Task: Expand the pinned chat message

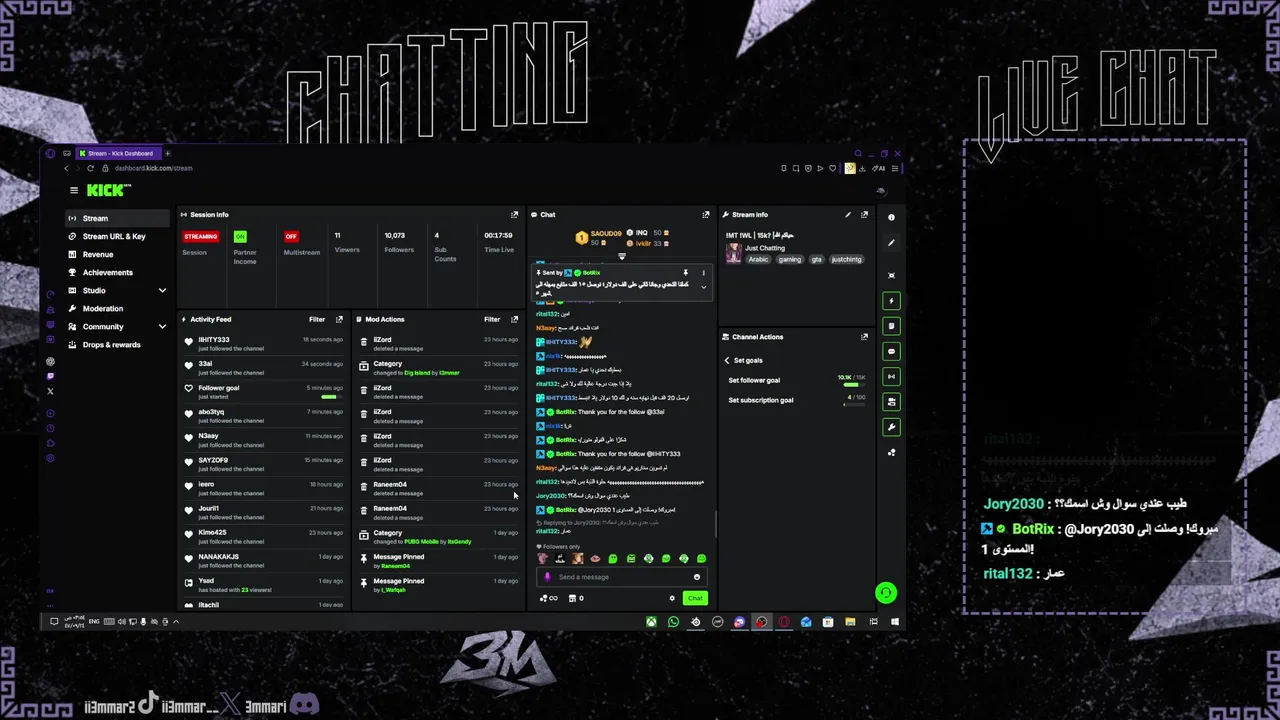Action: pos(703,287)
